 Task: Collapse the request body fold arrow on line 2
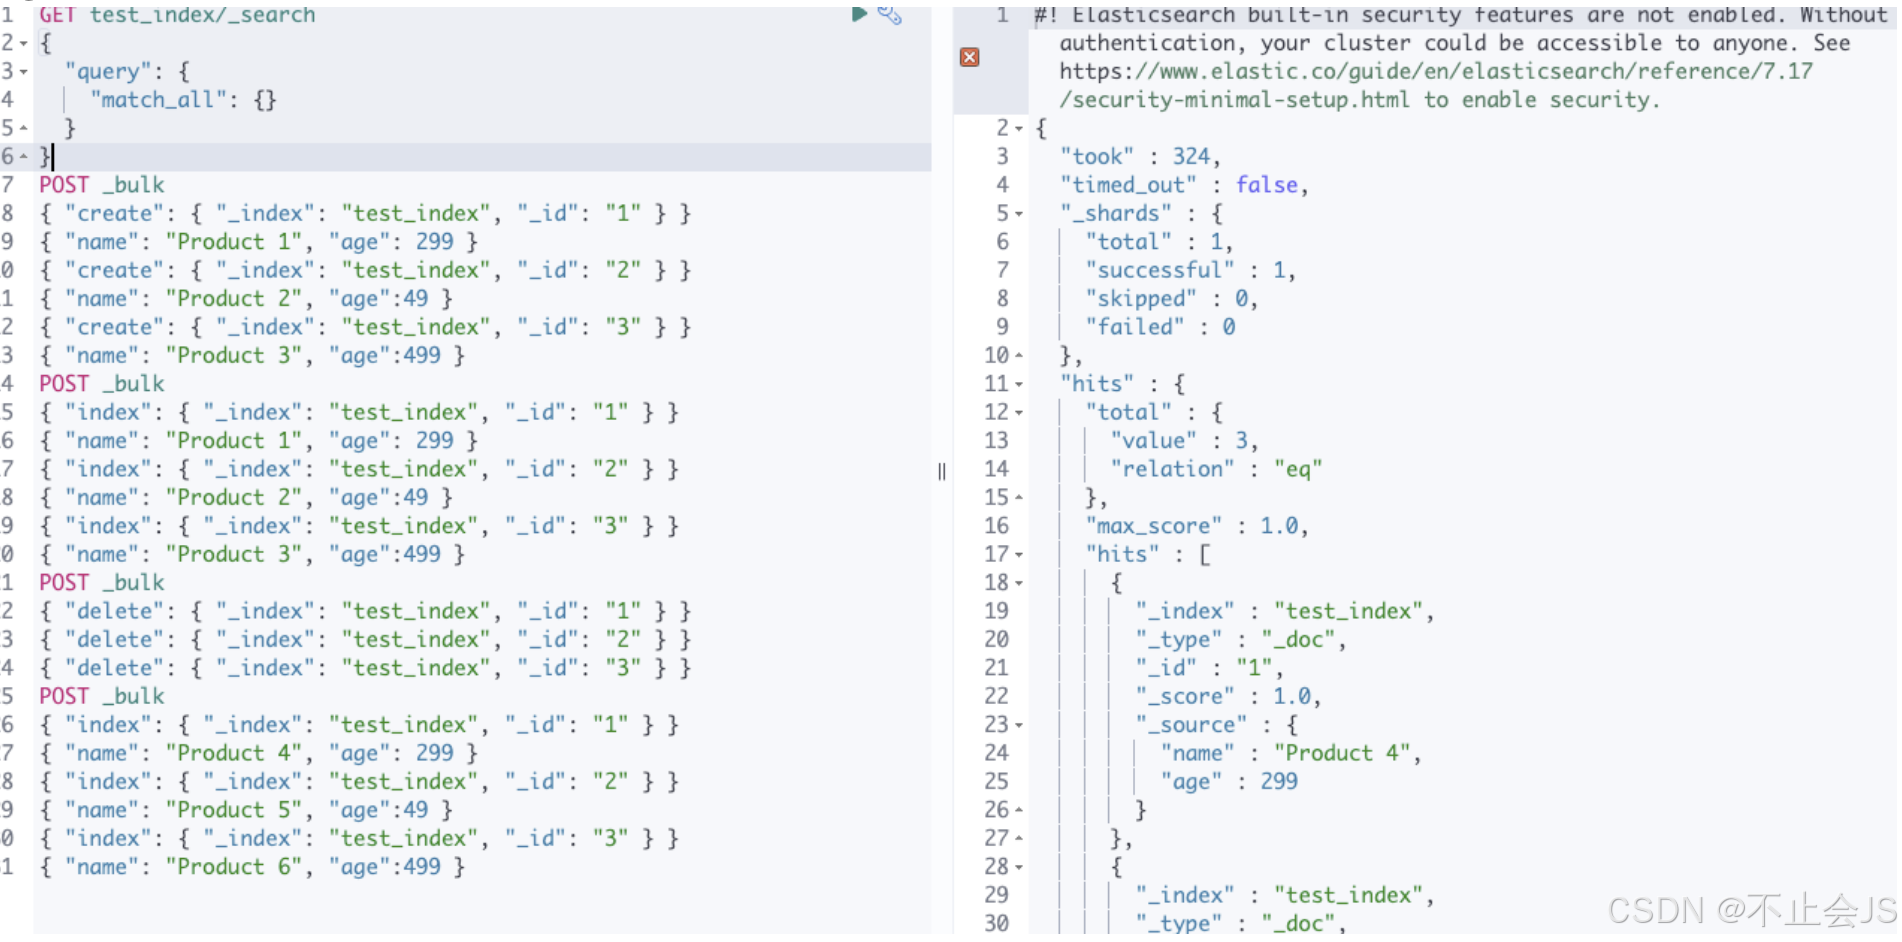pyautogui.click(x=23, y=43)
